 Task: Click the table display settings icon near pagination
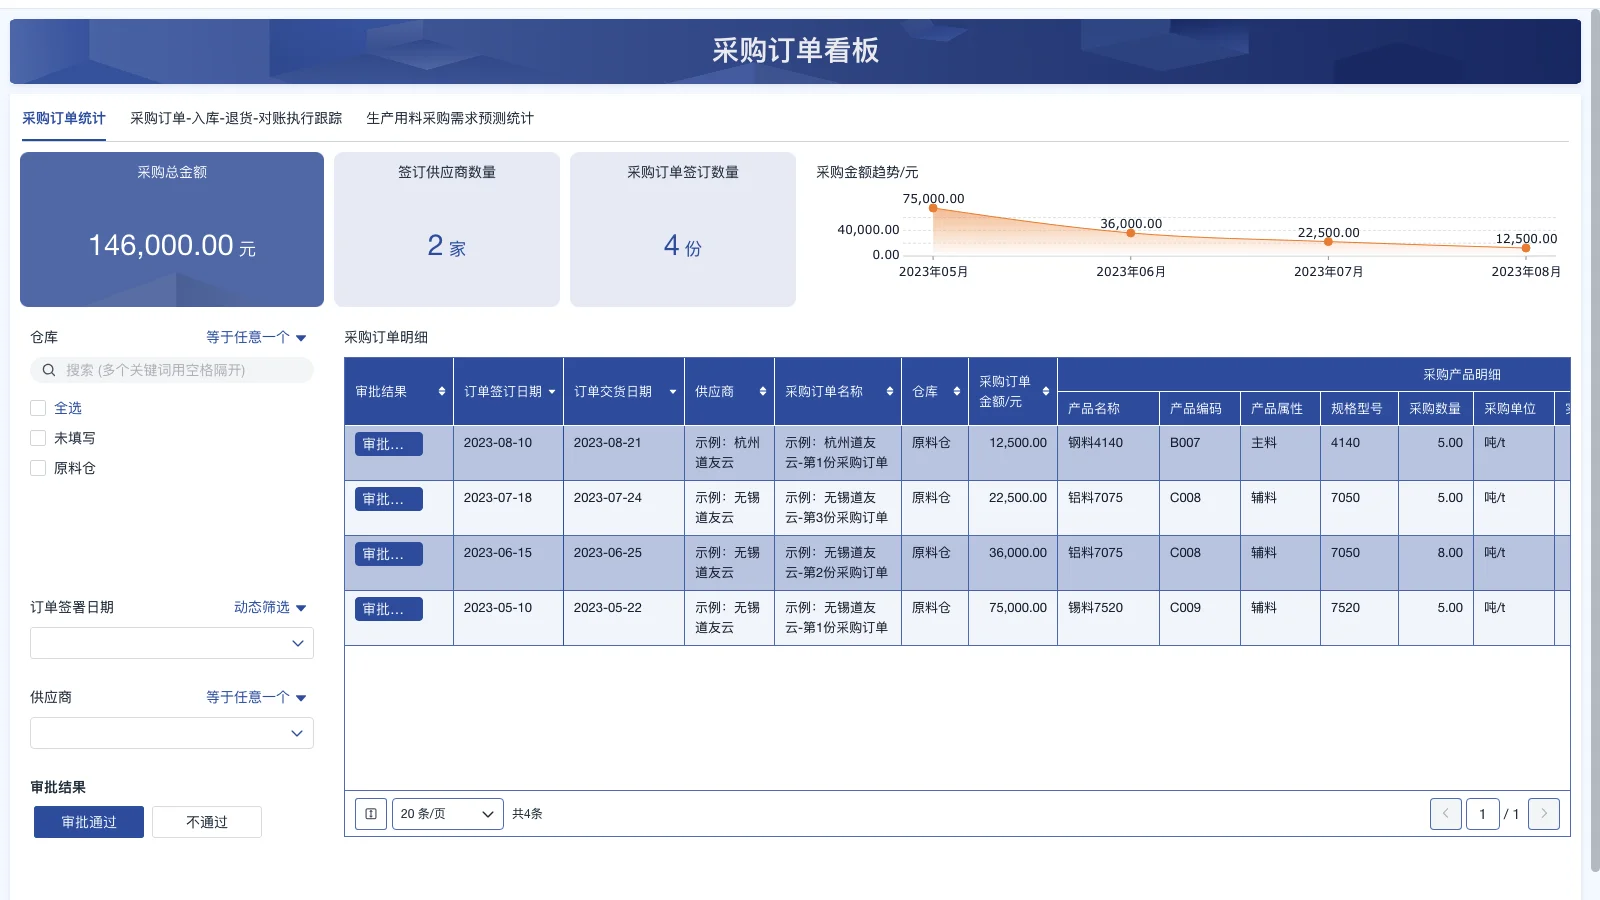click(x=370, y=813)
